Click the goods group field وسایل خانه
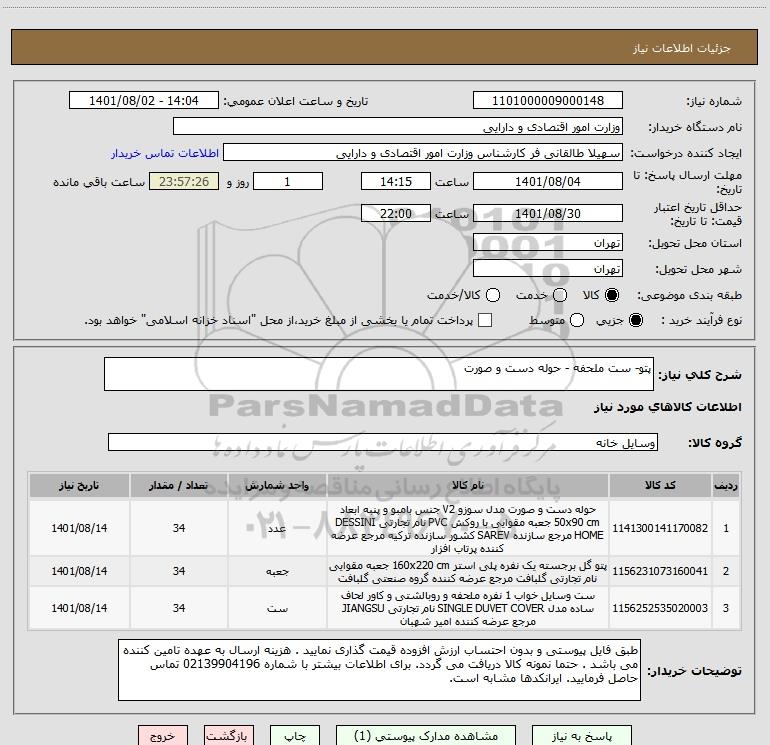The height and width of the screenshot is (745, 770). pos(383,442)
